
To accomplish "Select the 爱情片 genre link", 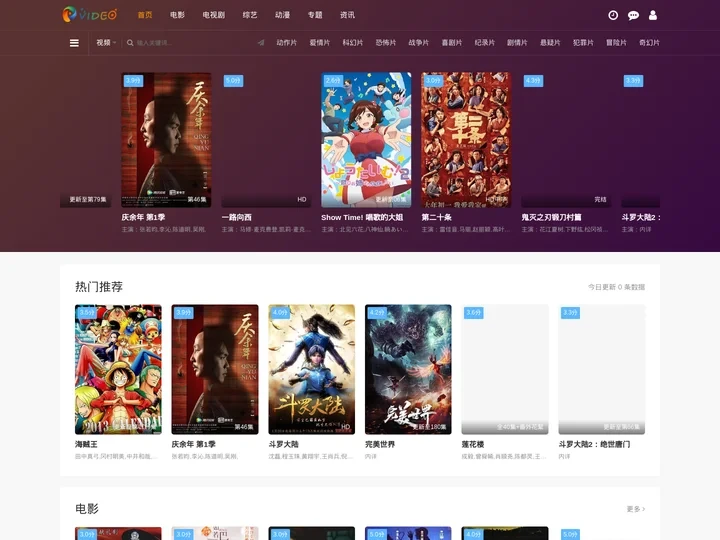I will click(x=320, y=43).
